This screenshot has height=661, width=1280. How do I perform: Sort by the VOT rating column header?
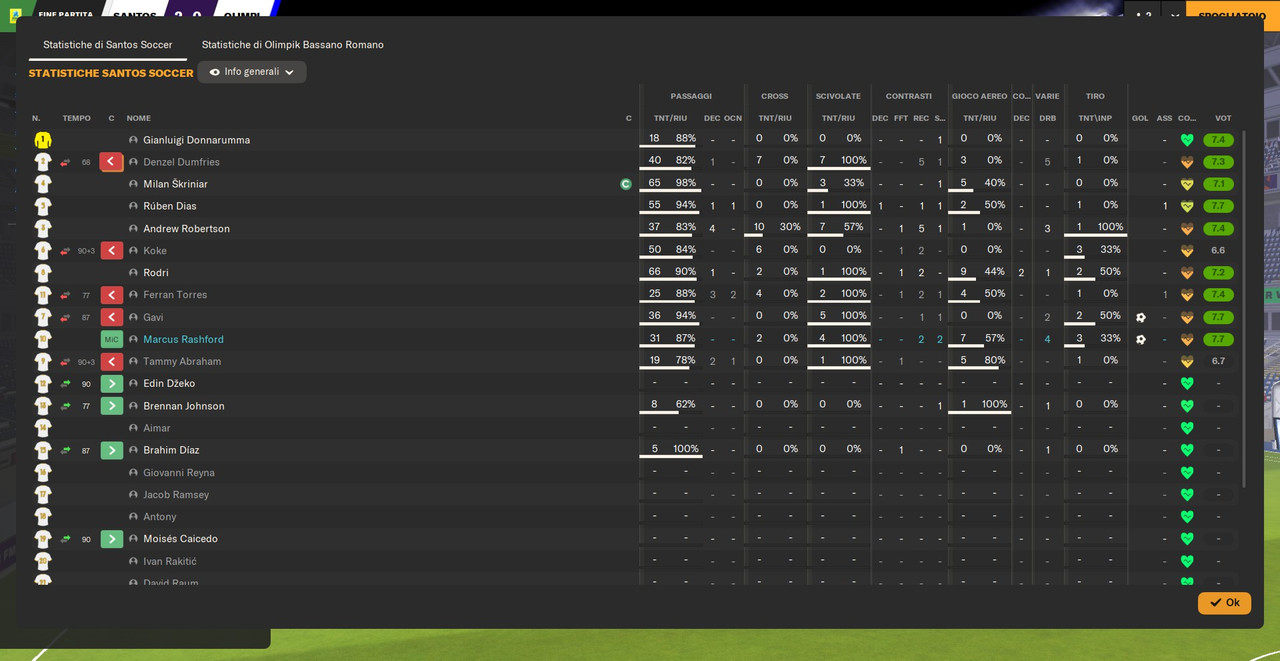[x=1223, y=118]
